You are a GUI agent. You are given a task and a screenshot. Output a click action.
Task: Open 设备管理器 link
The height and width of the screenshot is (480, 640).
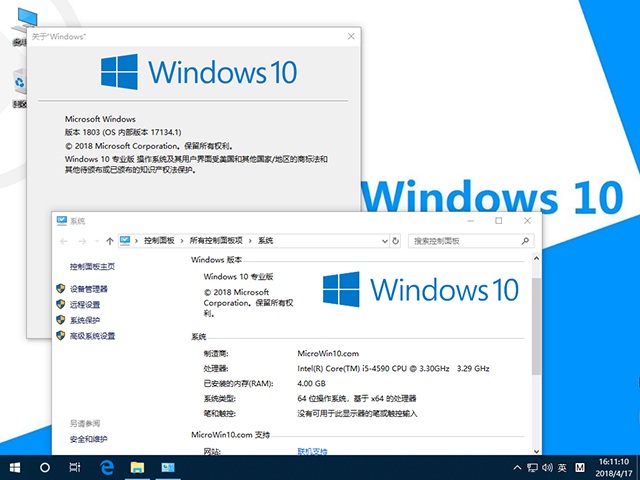pyautogui.click(x=89, y=289)
